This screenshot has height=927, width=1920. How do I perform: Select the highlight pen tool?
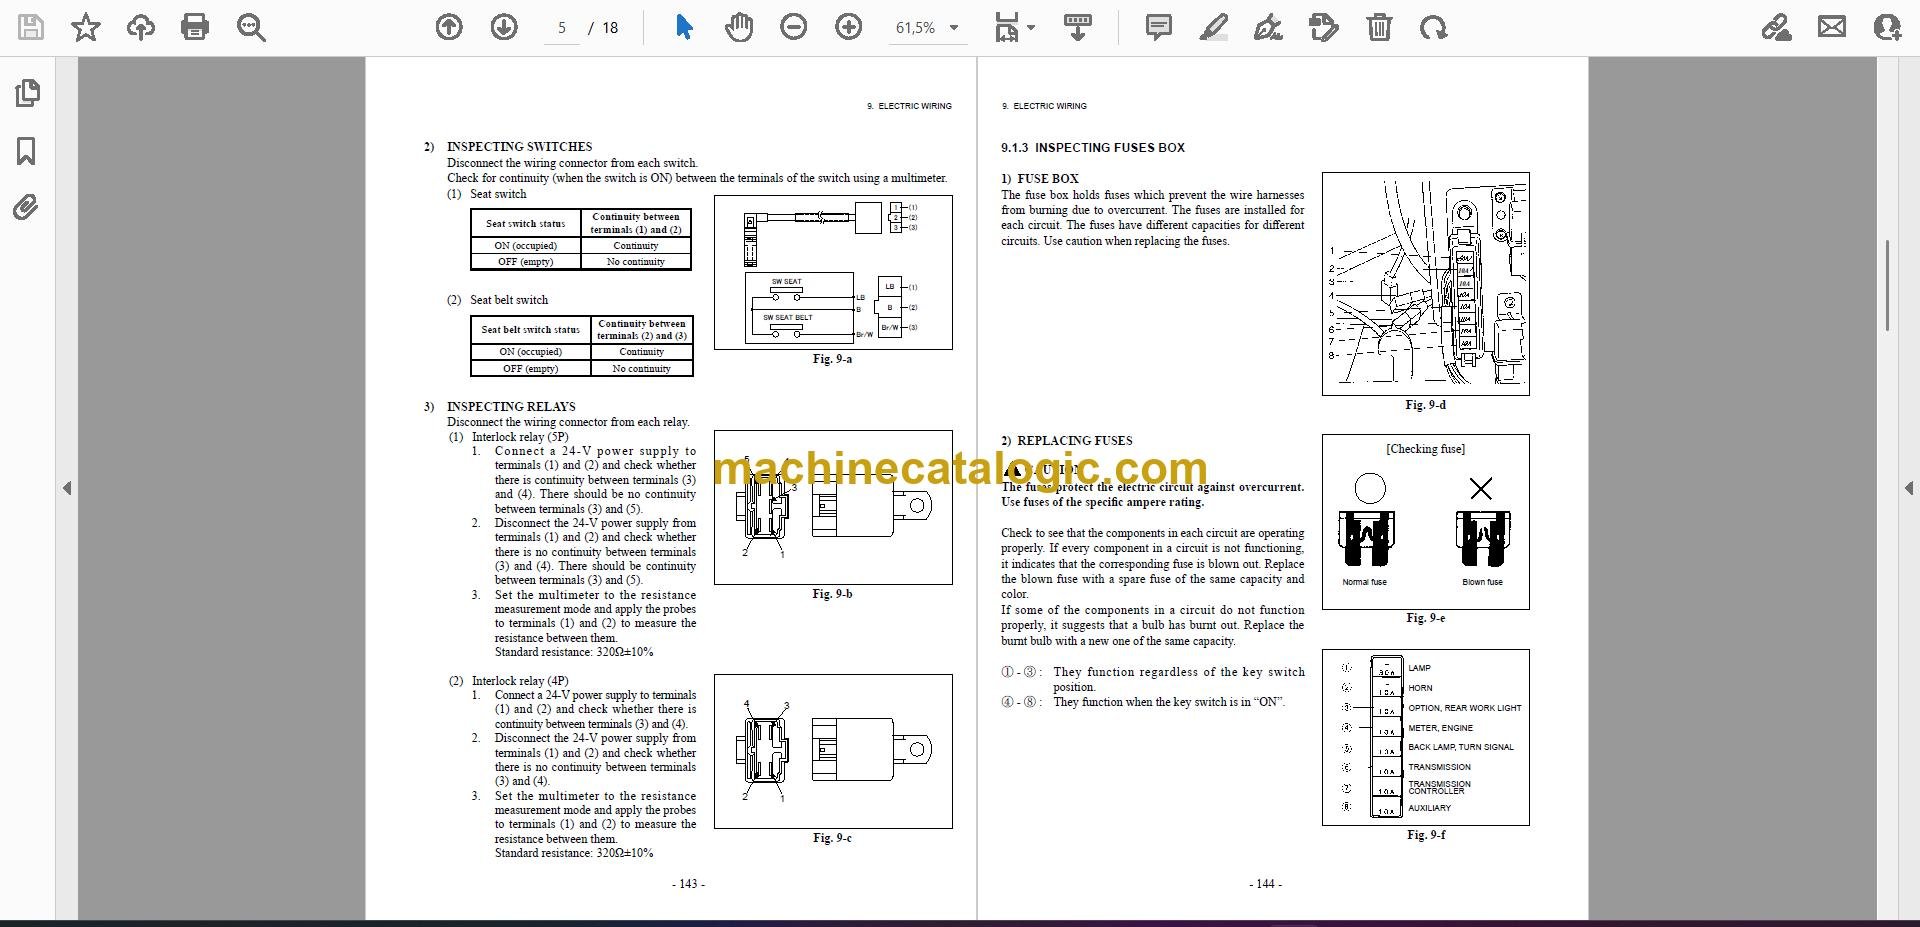pyautogui.click(x=1213, y=27)
